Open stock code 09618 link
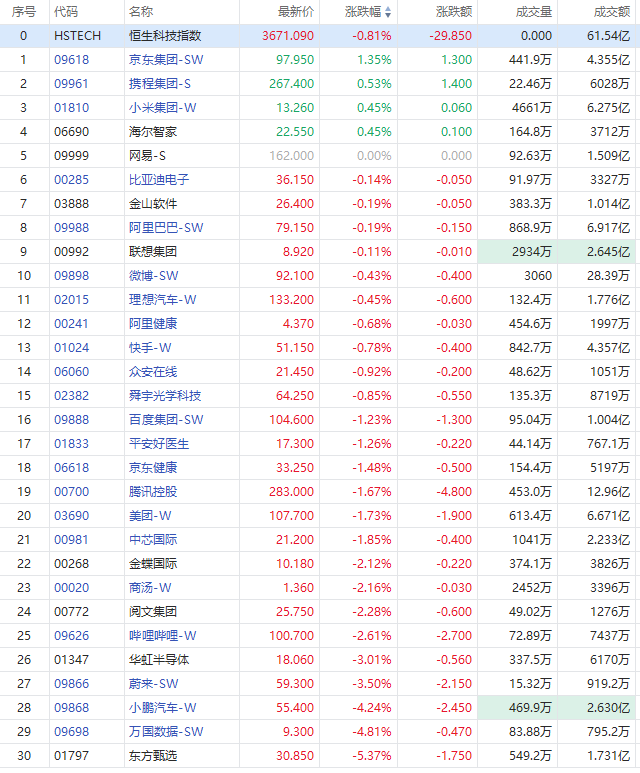Screen dimensions: 640x773 coord(71,60)
